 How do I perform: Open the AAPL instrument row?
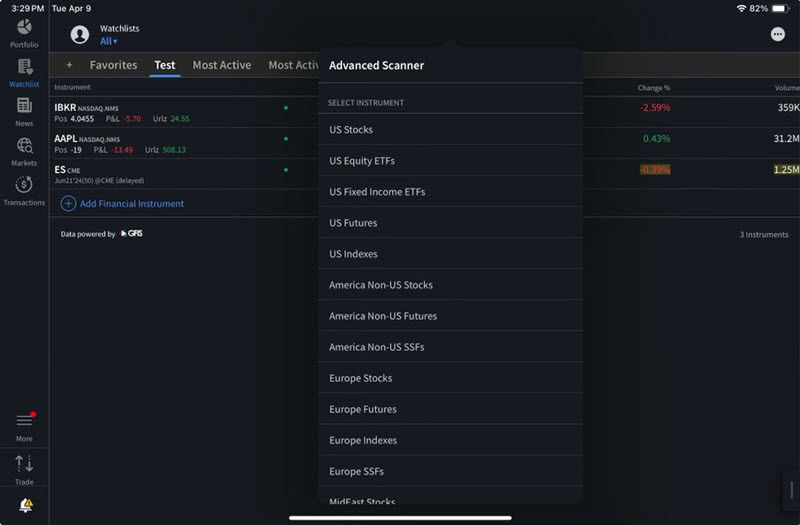(184, 143)
